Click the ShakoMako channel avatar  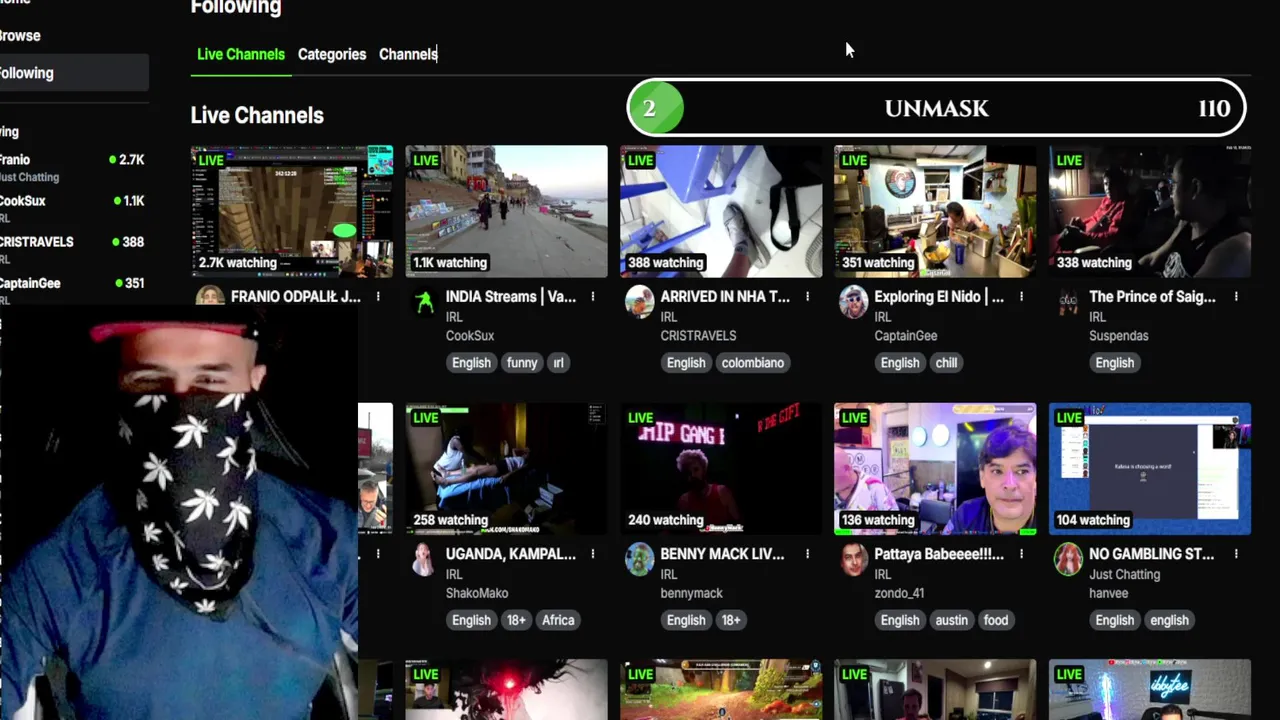tap(424, 559)
